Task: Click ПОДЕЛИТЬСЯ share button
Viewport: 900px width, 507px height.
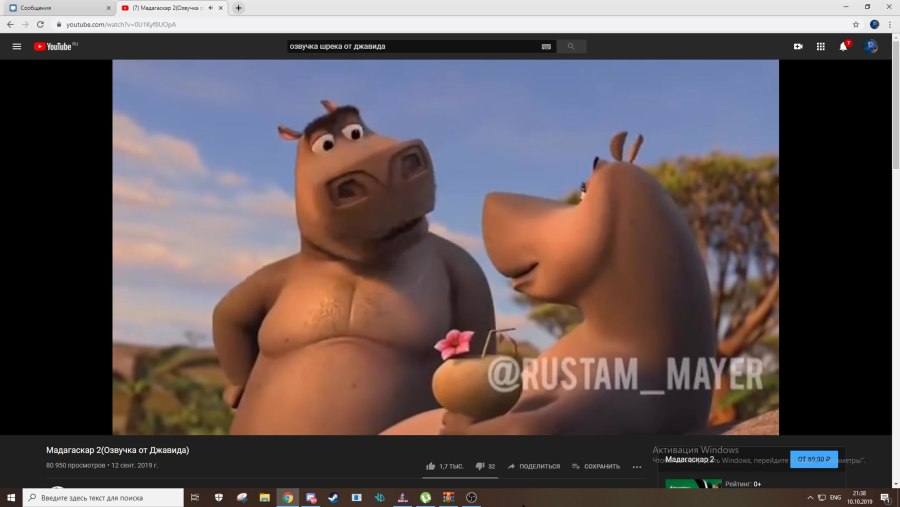Action: pos(534,466)
